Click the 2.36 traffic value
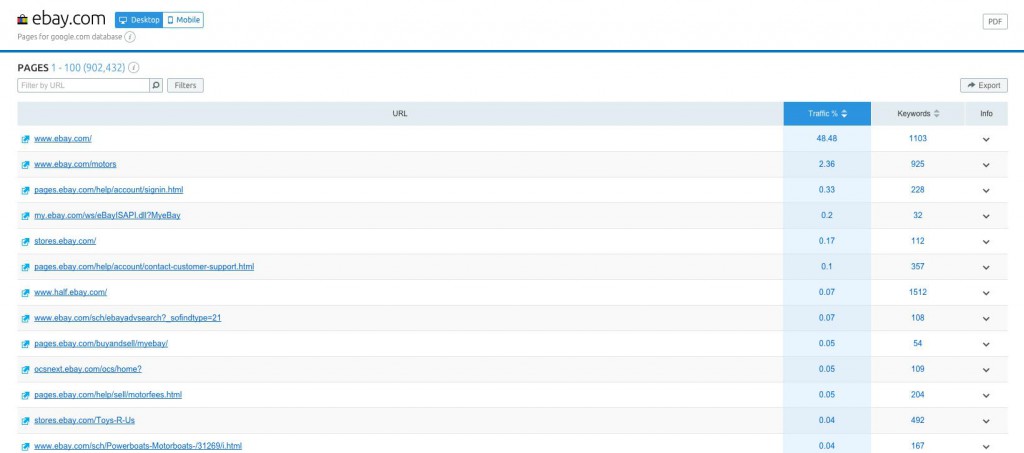 pyautogui.click(x=827, y=164)
